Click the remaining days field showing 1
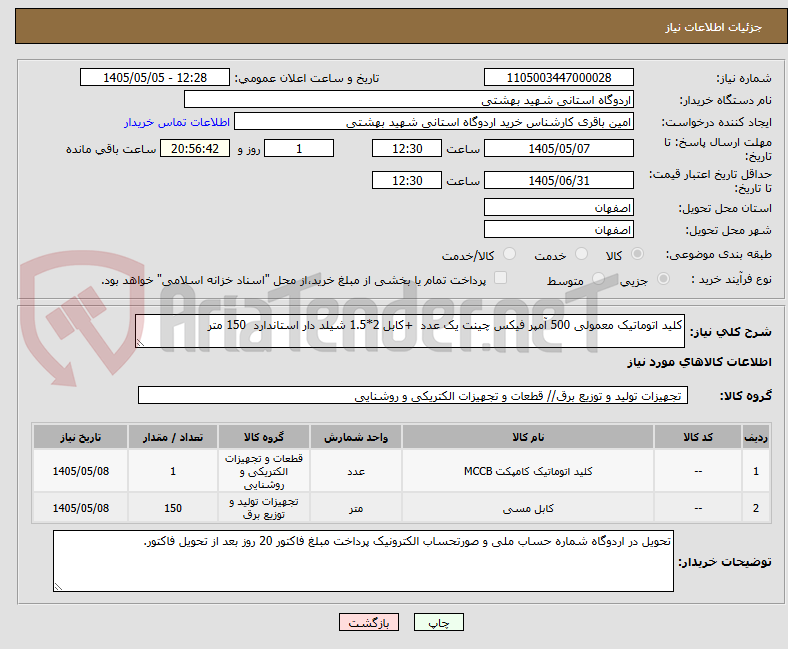 [x=299, y=148]
